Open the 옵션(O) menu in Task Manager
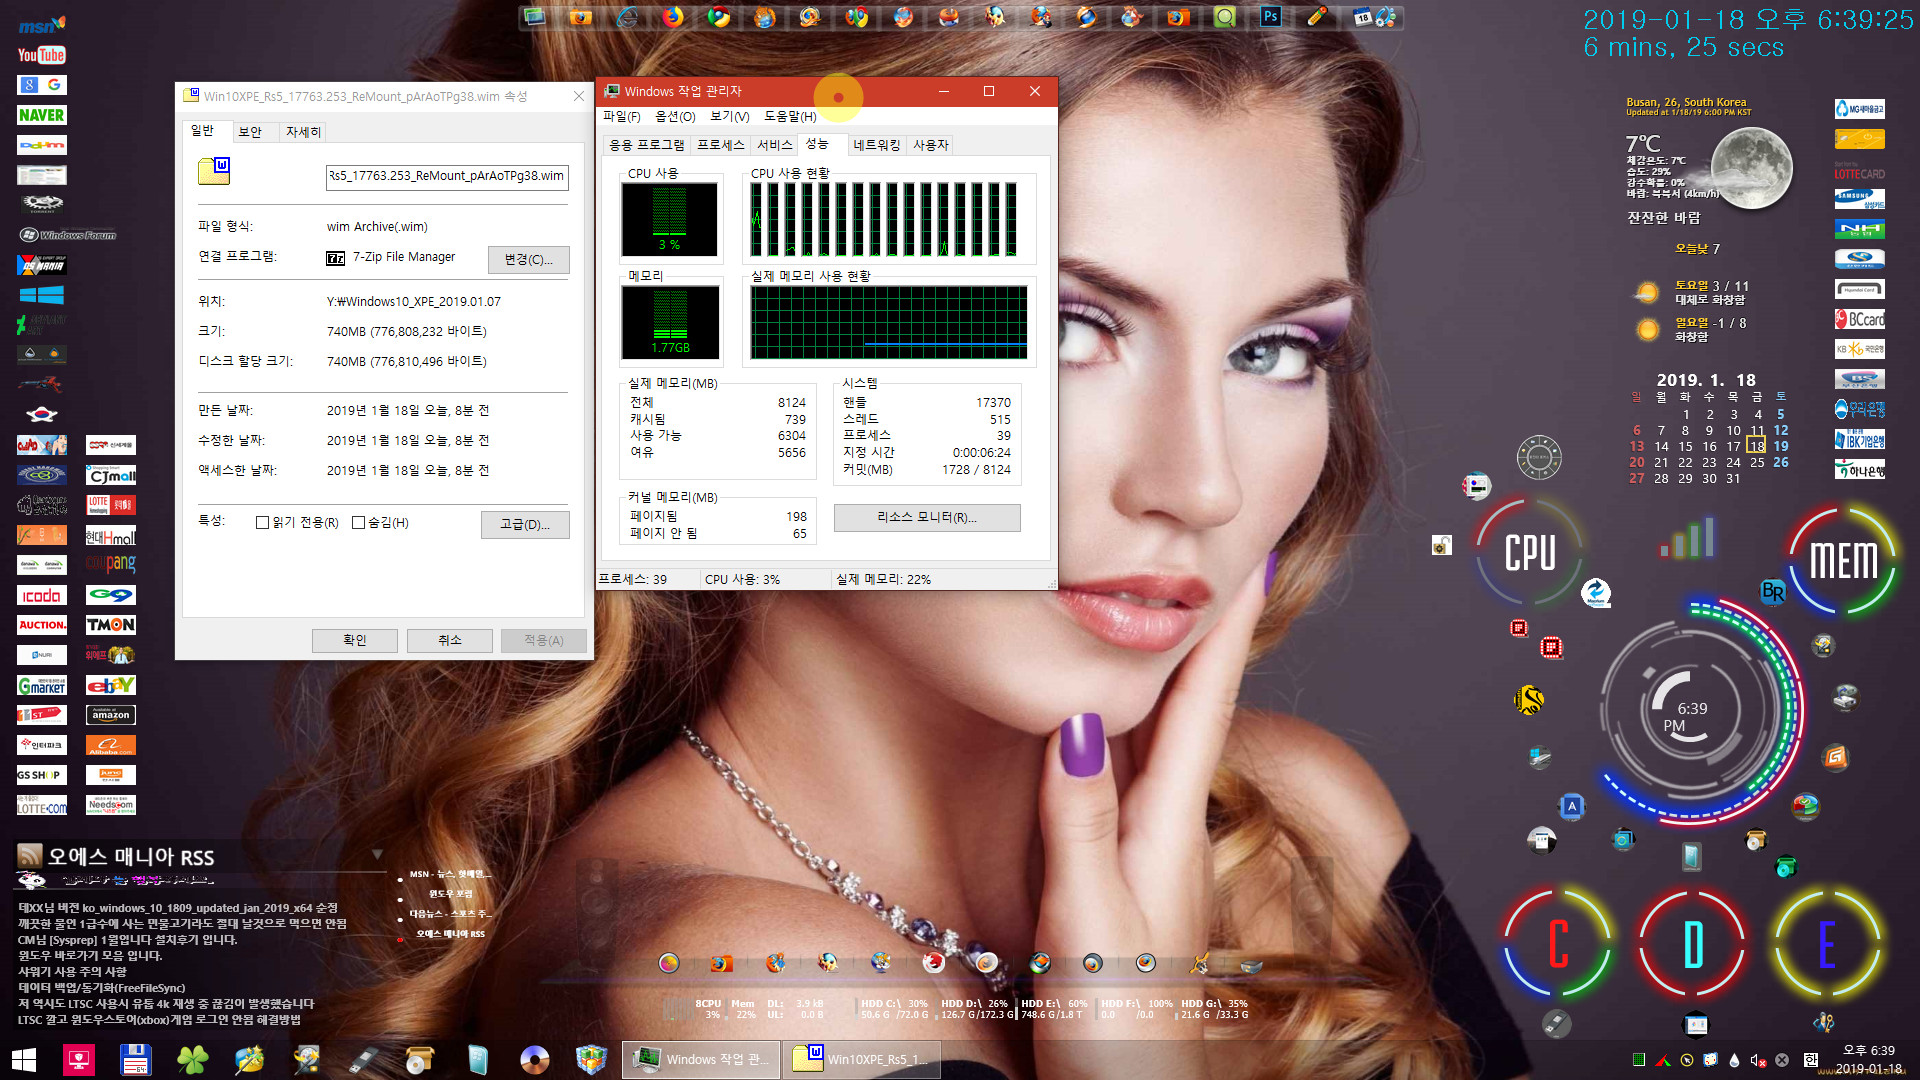The image size is (1920, 1080). point(675,116)
